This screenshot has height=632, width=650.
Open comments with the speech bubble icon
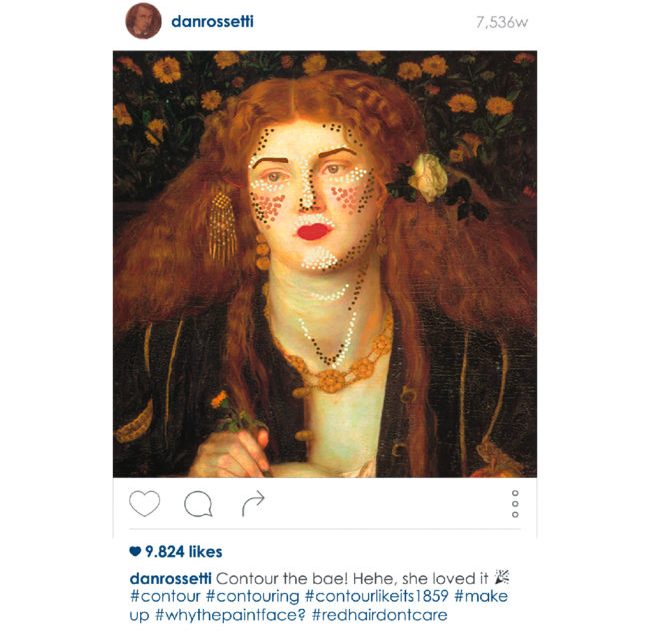coord(198,504)
